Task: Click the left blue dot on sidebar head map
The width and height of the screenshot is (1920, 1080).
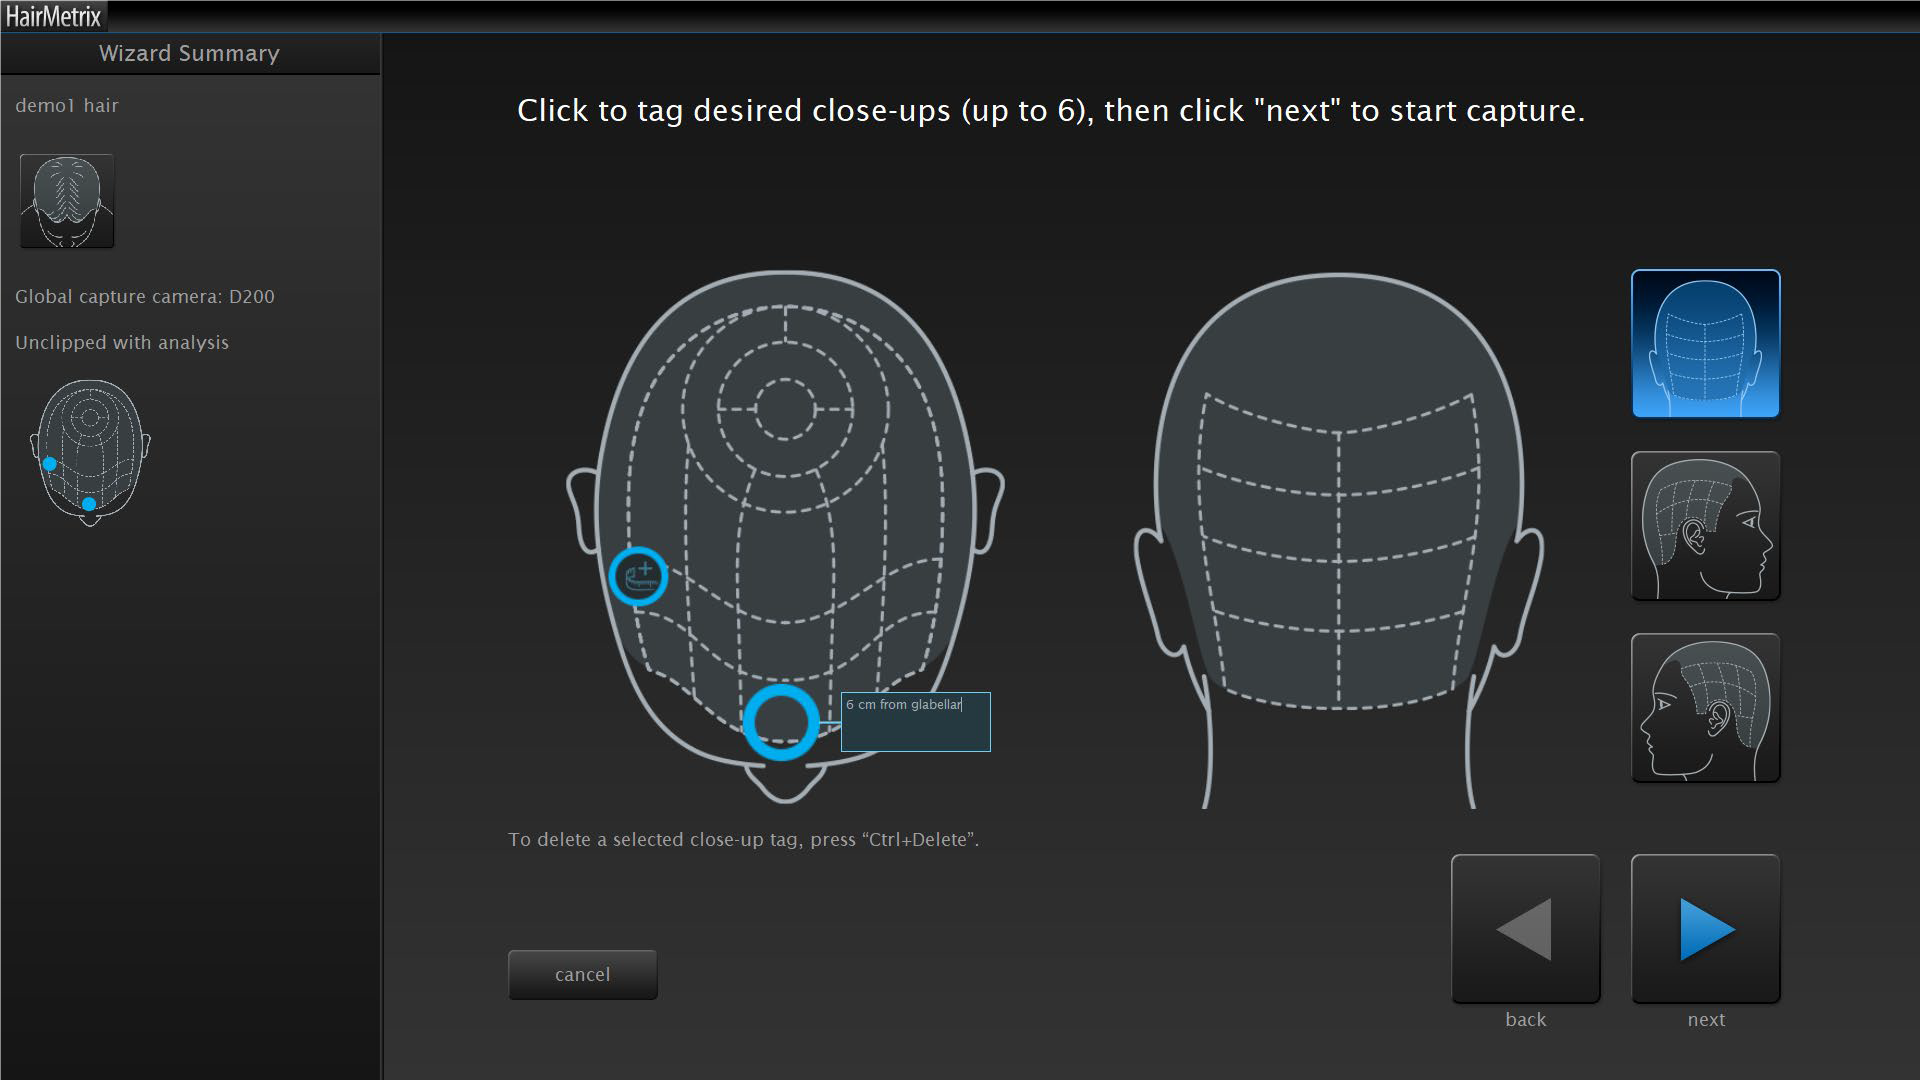Action: click(50, 464)
